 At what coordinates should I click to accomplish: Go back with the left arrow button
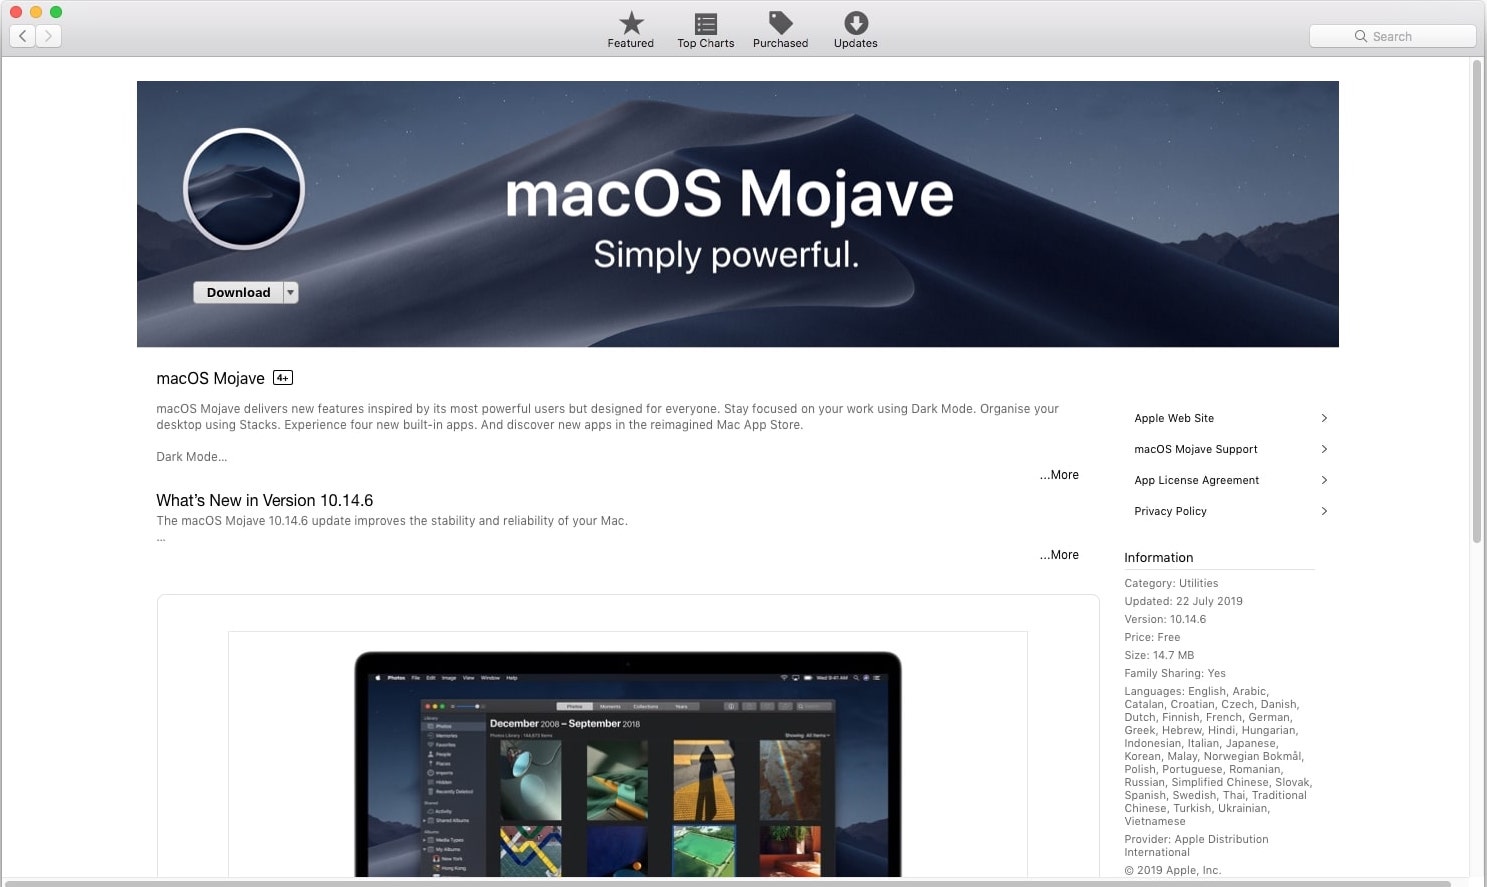click(x=23, y=36)
